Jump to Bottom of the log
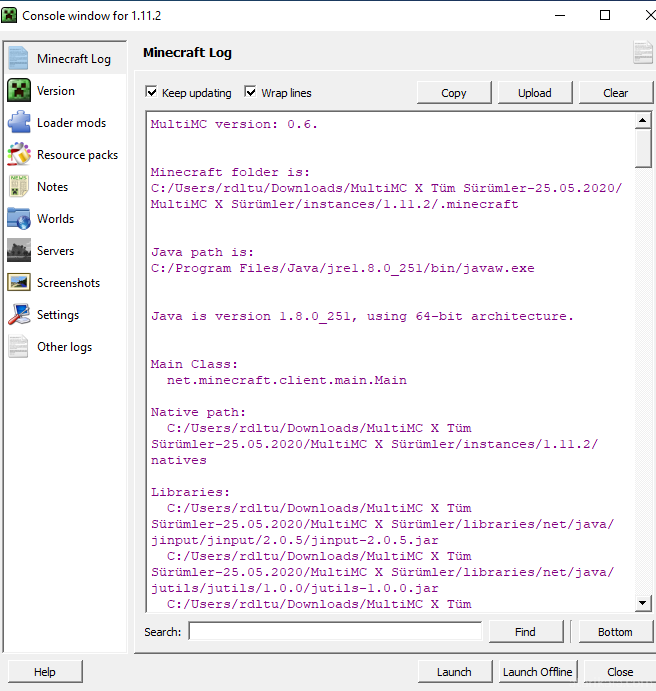Image resolution: width=656 pixels, height=691 pixels. coord(615,632)
